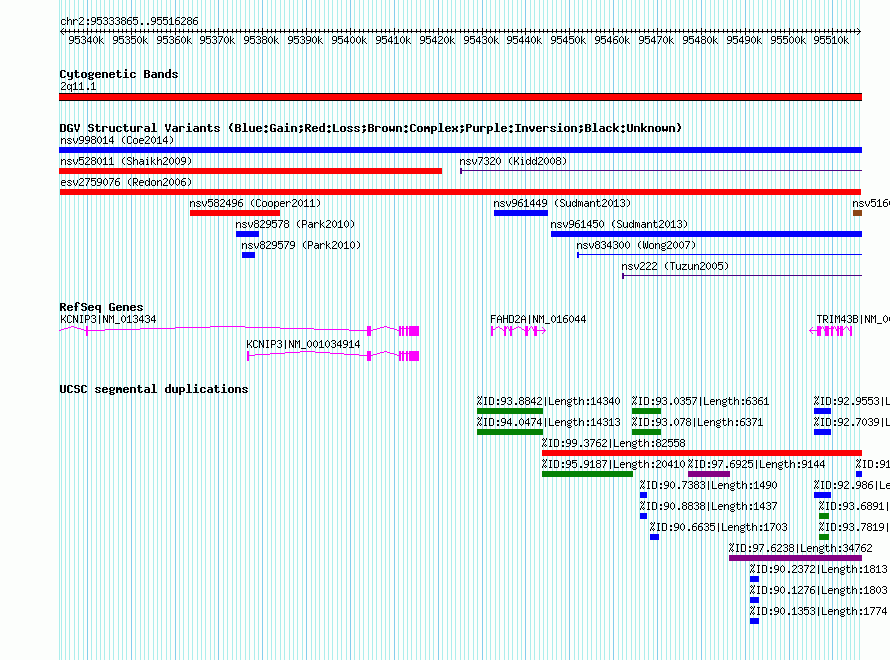Select the 2q11.1 cytogenetic band bar

pyautogui.click(x=460, y=97)
